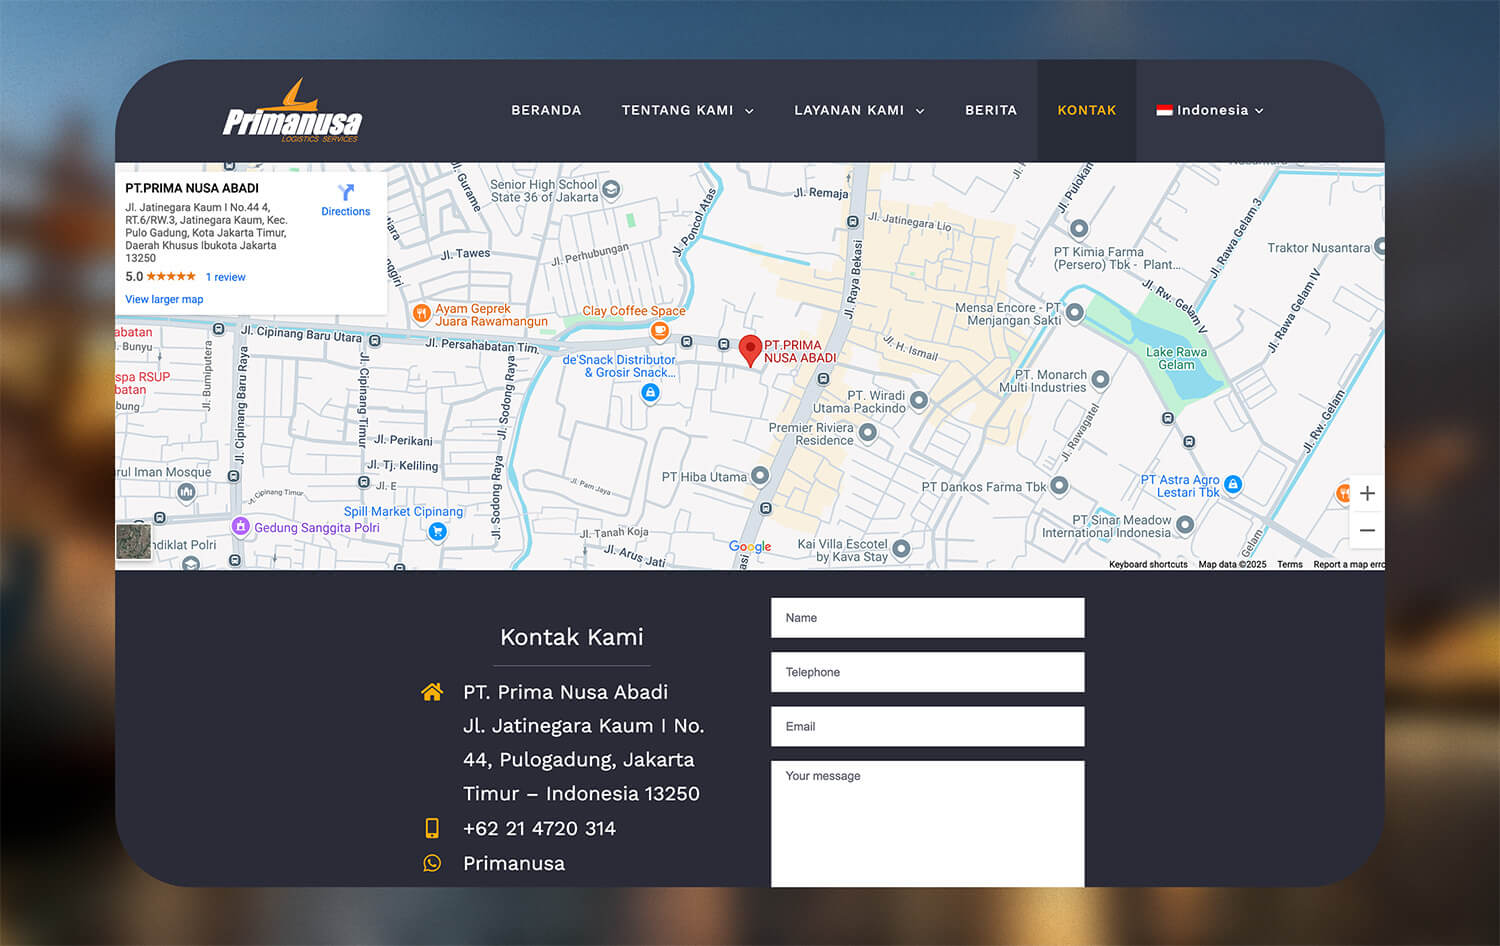This screenshot has width=1500, height=946.
Task: Open the Directions link in map card
Action: [346, 212]
